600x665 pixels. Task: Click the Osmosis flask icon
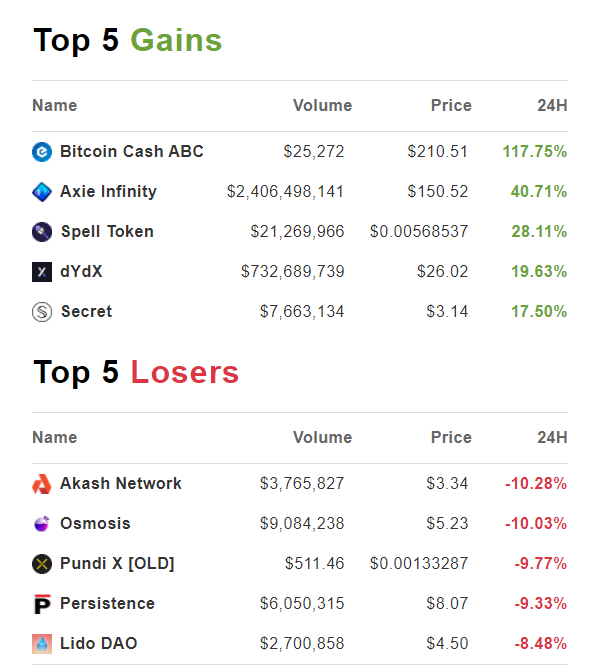click(x=42, y=524)
